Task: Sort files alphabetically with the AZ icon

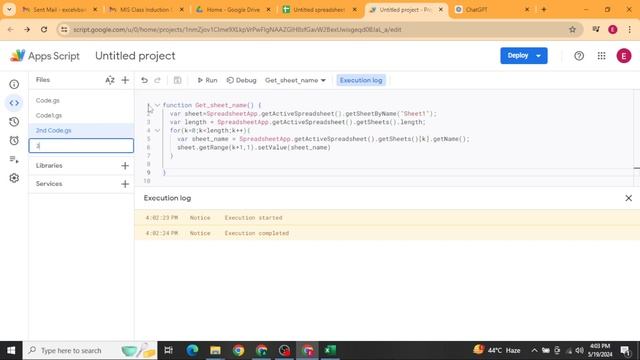Action: tap(110, 80)
